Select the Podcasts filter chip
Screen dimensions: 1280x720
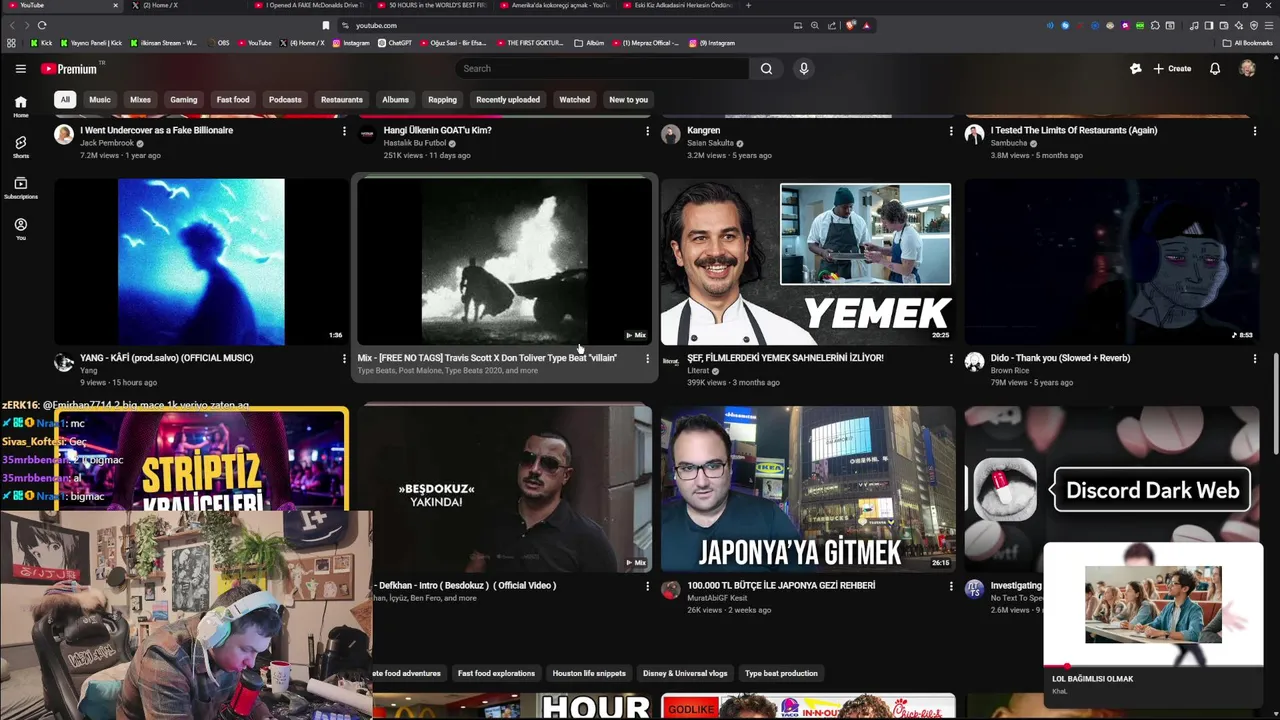tap(285, 100)
